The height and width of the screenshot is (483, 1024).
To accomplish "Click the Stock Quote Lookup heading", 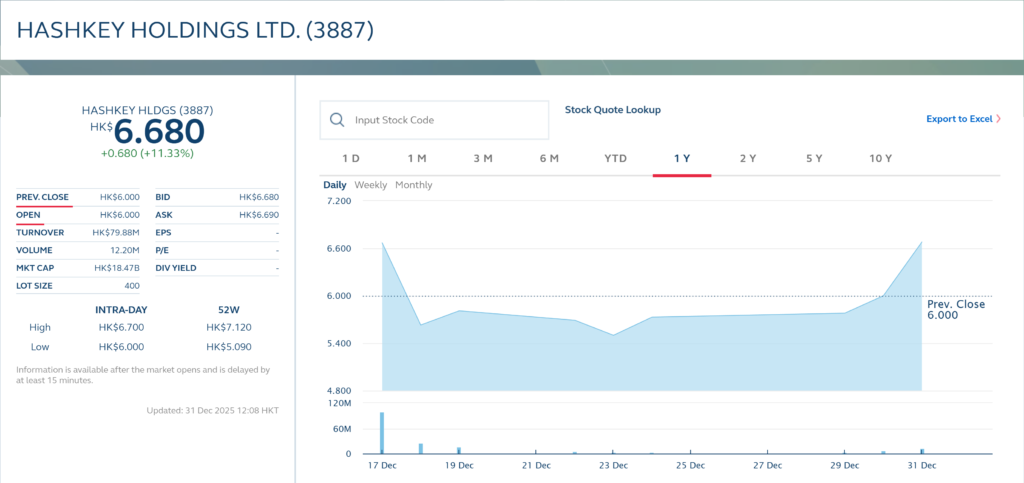I will 613,110.
